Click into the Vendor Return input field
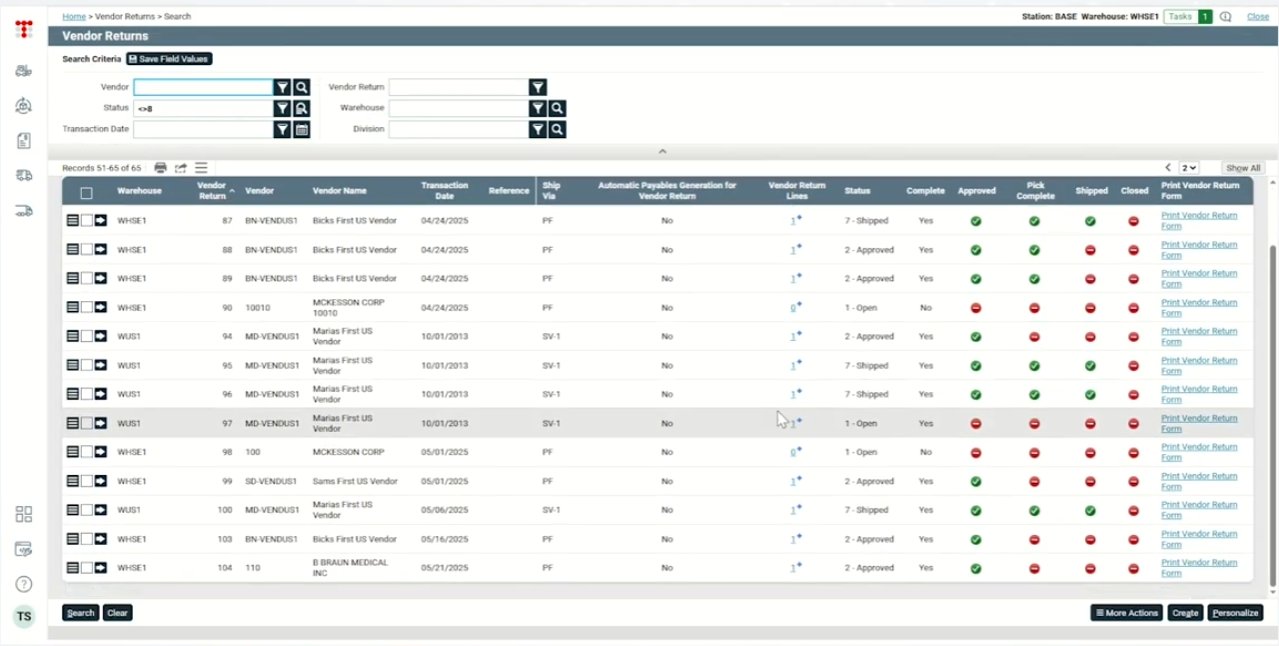 tap(458, 88)
